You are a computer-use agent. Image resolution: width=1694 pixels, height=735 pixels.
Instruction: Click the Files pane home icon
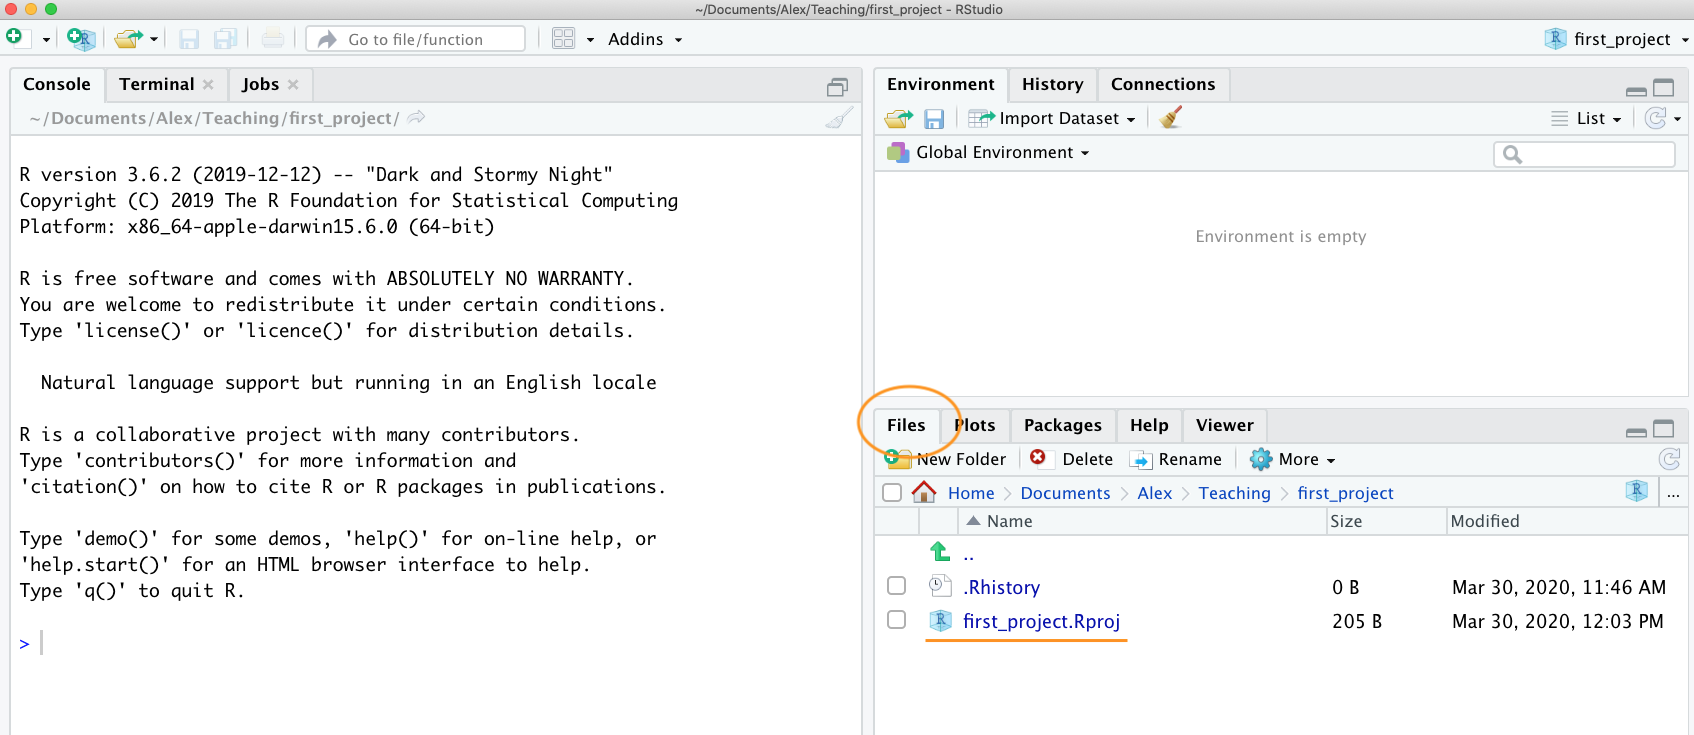point(924,493)
